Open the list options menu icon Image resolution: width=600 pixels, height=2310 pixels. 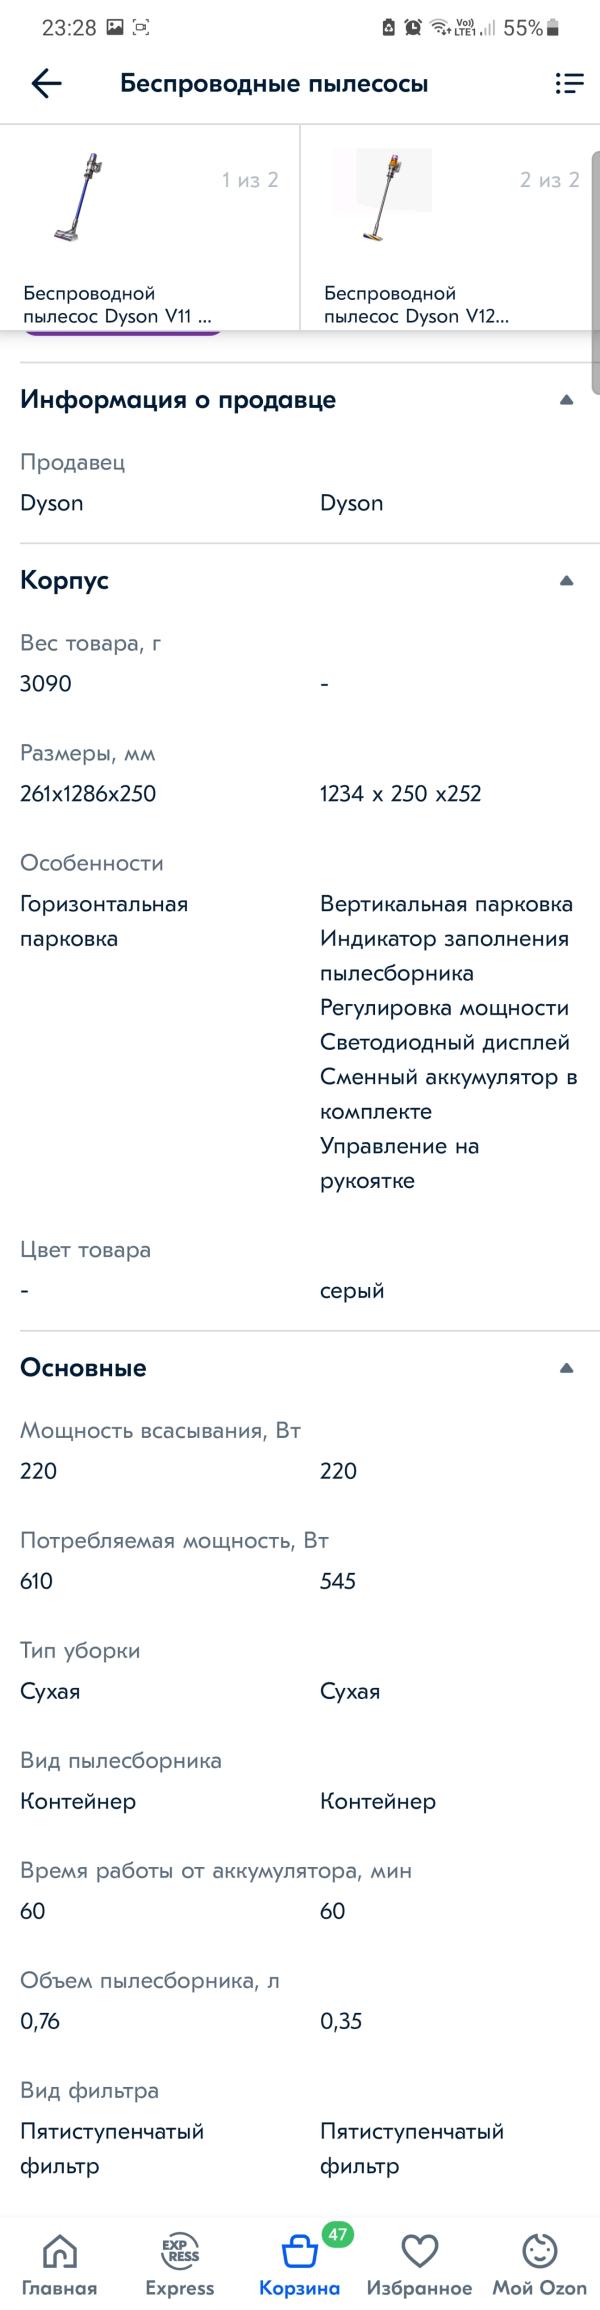pyautogui.click(x=569, y=84)
